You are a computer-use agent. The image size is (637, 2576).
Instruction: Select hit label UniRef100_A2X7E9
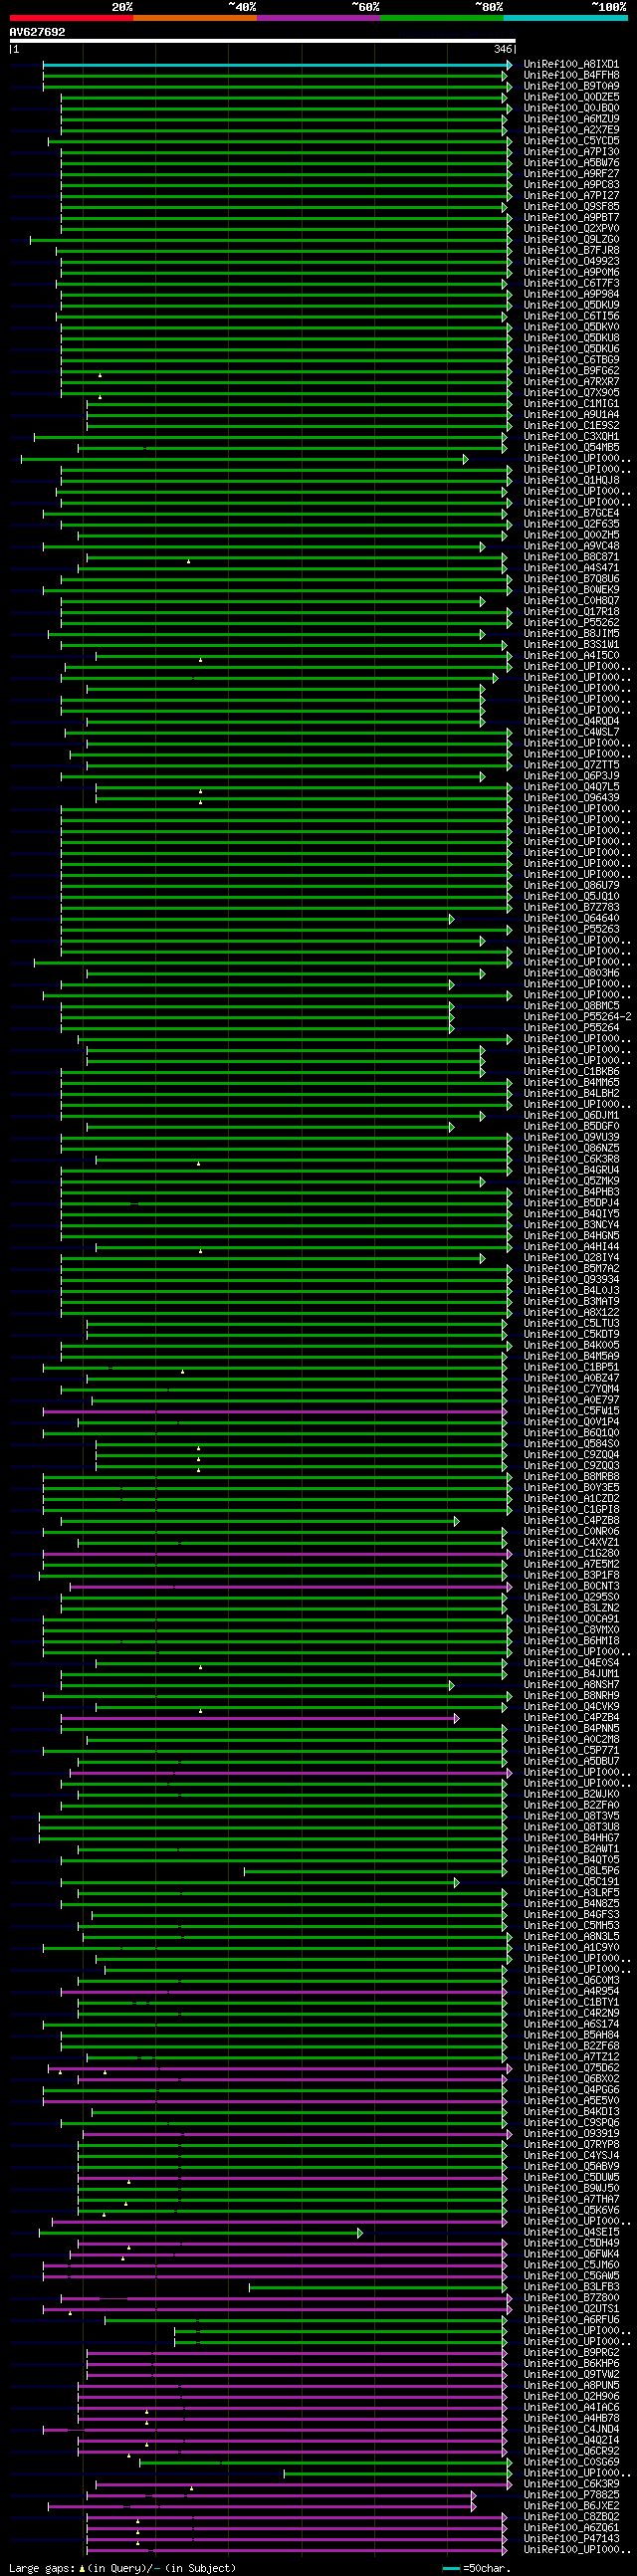pos(571,131)
